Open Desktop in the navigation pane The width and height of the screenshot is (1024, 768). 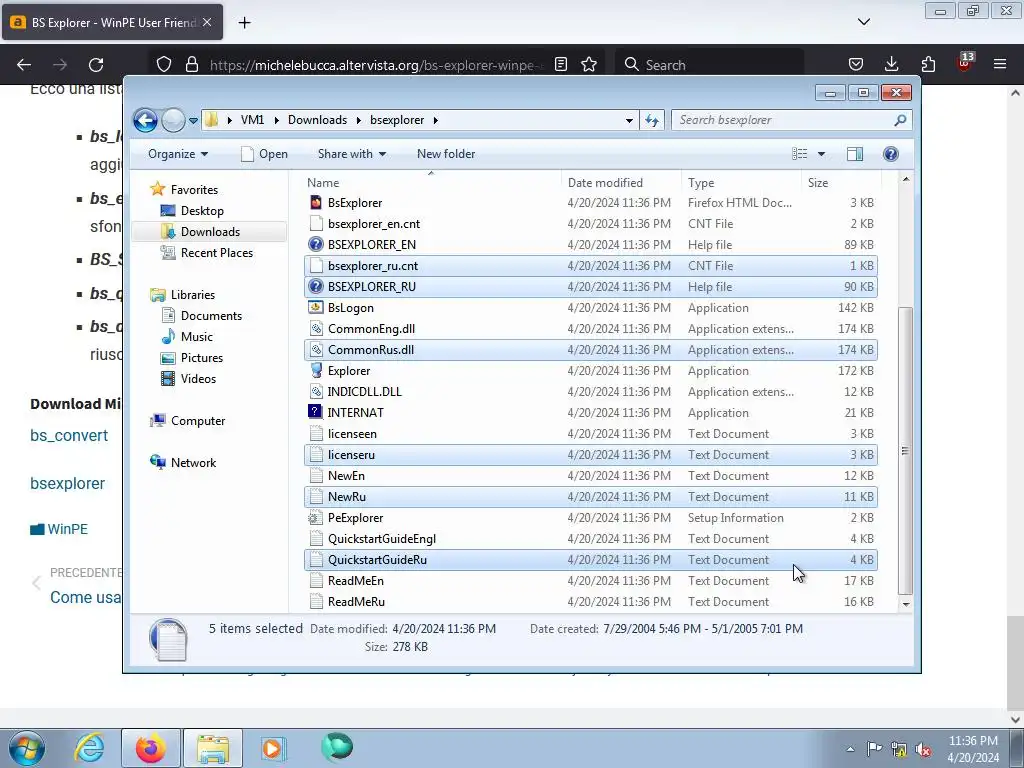tap(193, 211)
